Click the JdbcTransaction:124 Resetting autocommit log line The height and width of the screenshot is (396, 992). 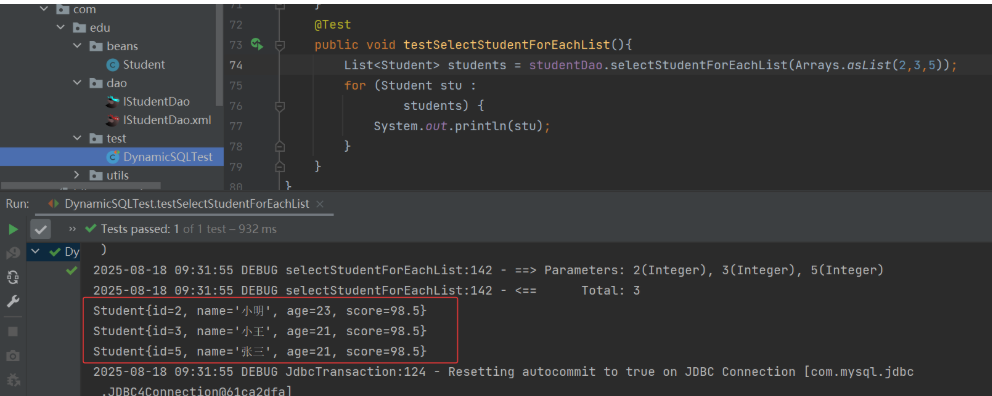(x=503, y=371)
